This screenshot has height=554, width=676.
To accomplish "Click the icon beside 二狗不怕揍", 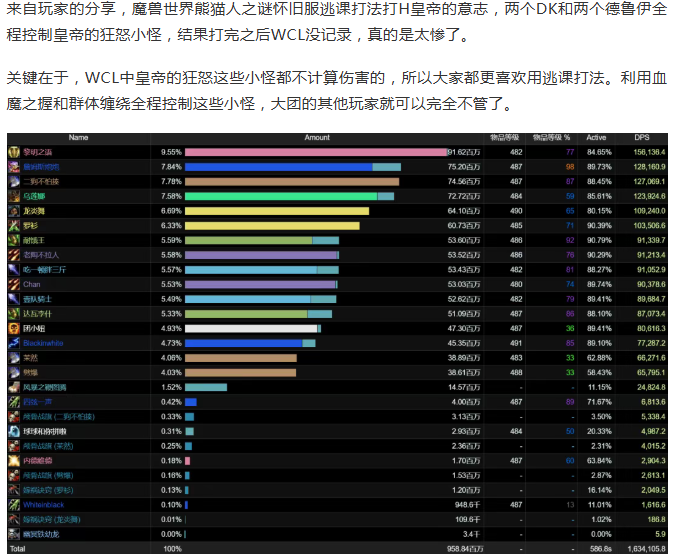I will coord(14,181).
